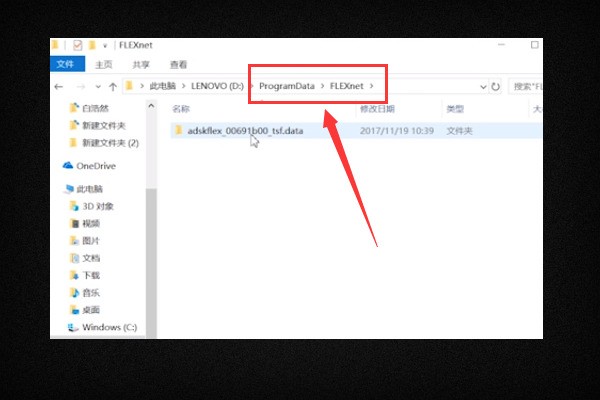This screenshot has width=600, height=400.
Task: Click the 此电脑 computer icon
Action: pos(69,189)
